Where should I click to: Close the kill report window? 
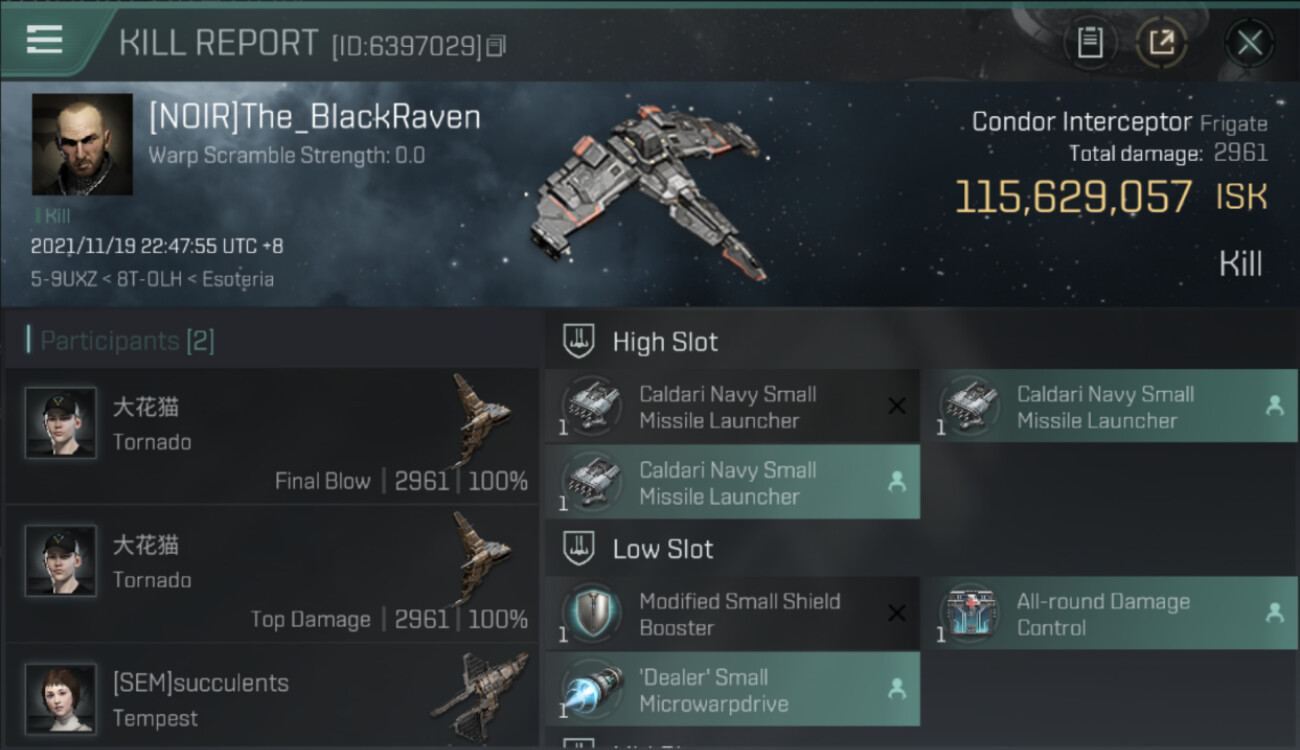(x=1249, y=43)
